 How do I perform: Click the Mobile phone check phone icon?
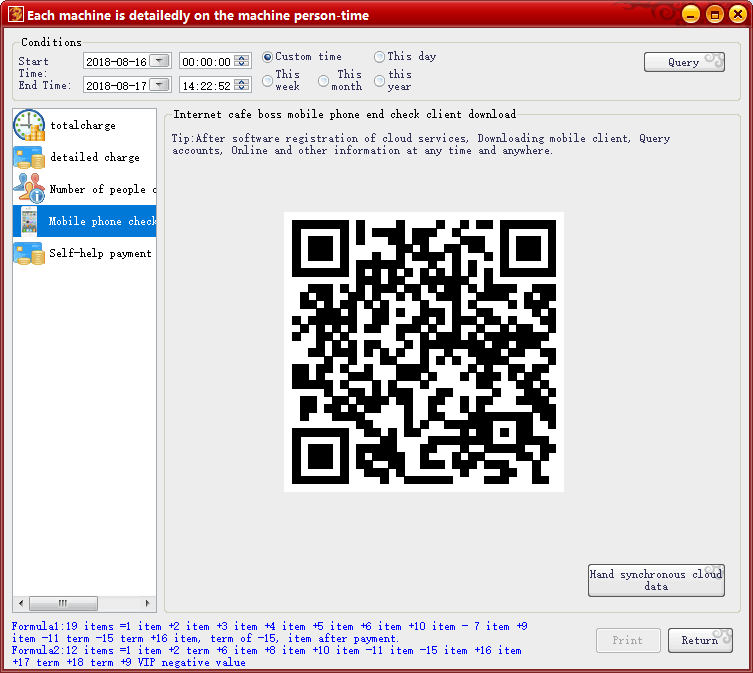pos(29,221)
